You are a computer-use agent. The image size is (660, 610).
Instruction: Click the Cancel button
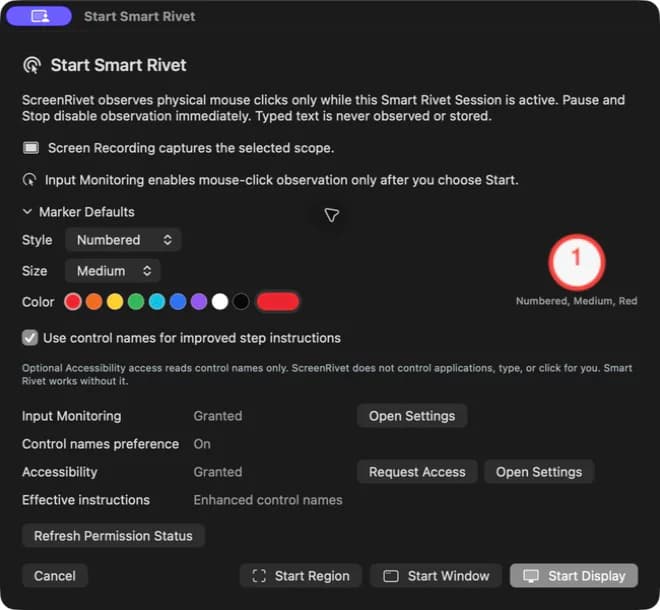[55, 576]
